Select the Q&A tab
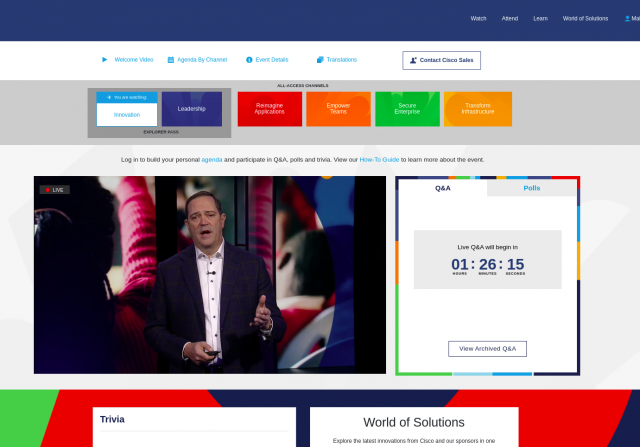This screenshot has width=640, height=447. (x=442, y=187)
